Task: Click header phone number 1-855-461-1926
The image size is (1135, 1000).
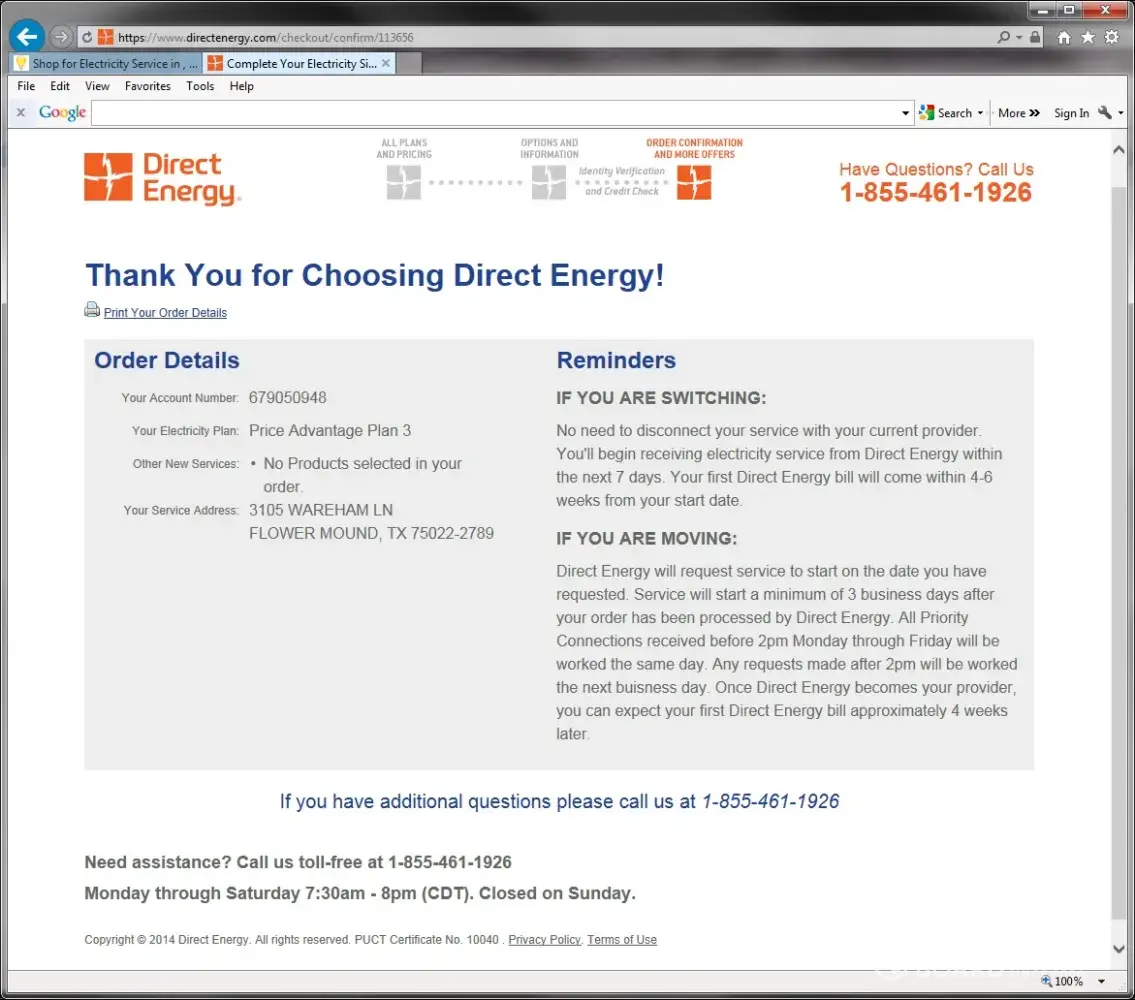Action: click(935, 193)
